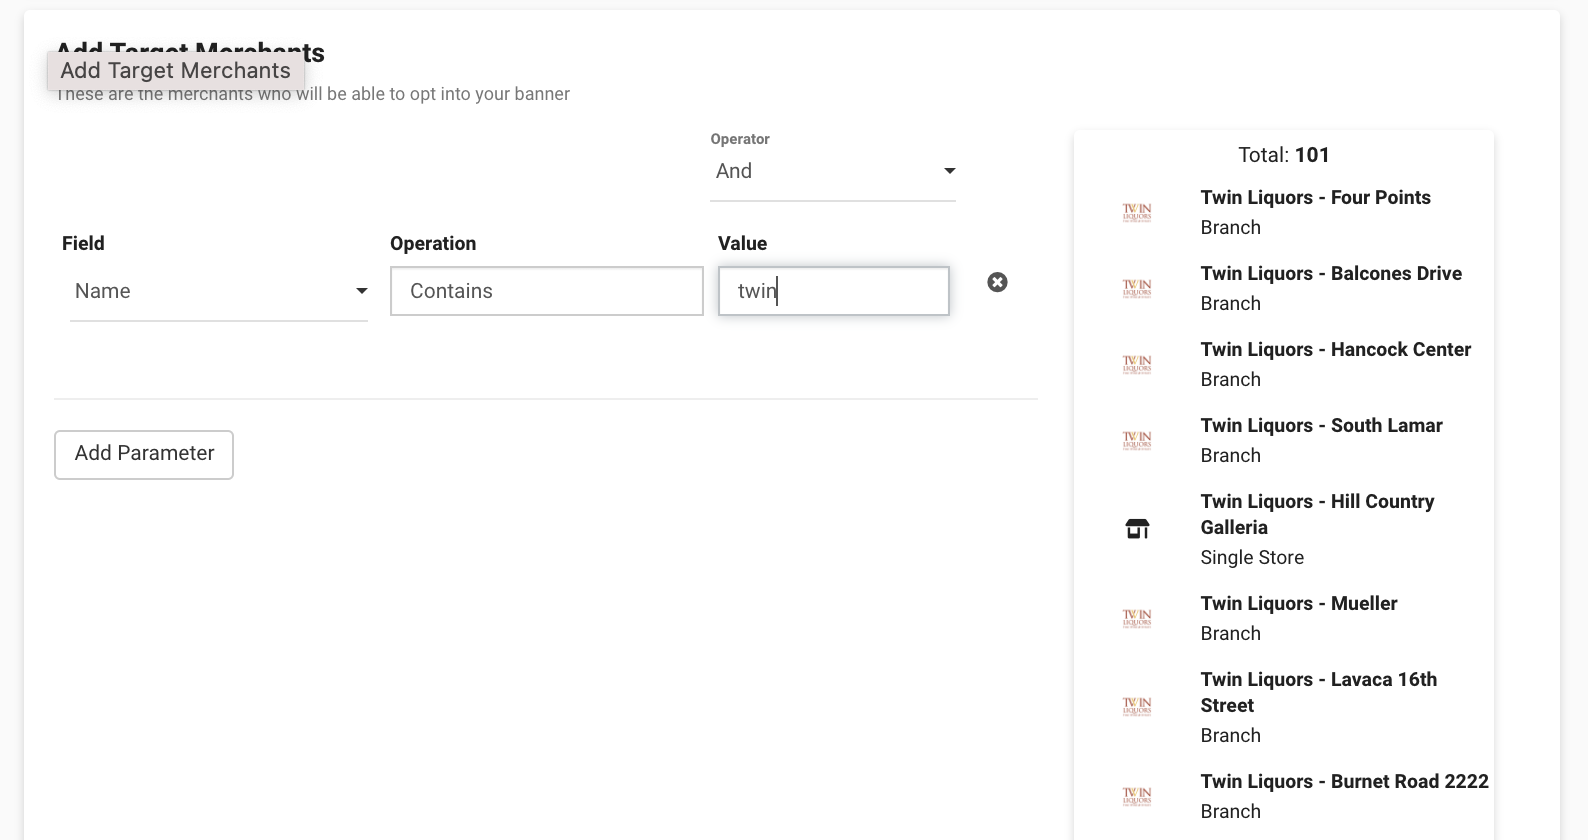Click the Twin Liquors logo for Burnet Road 2222
Image resolution: width=1588 pixels, height=840 pixels.
[1137, 797]
